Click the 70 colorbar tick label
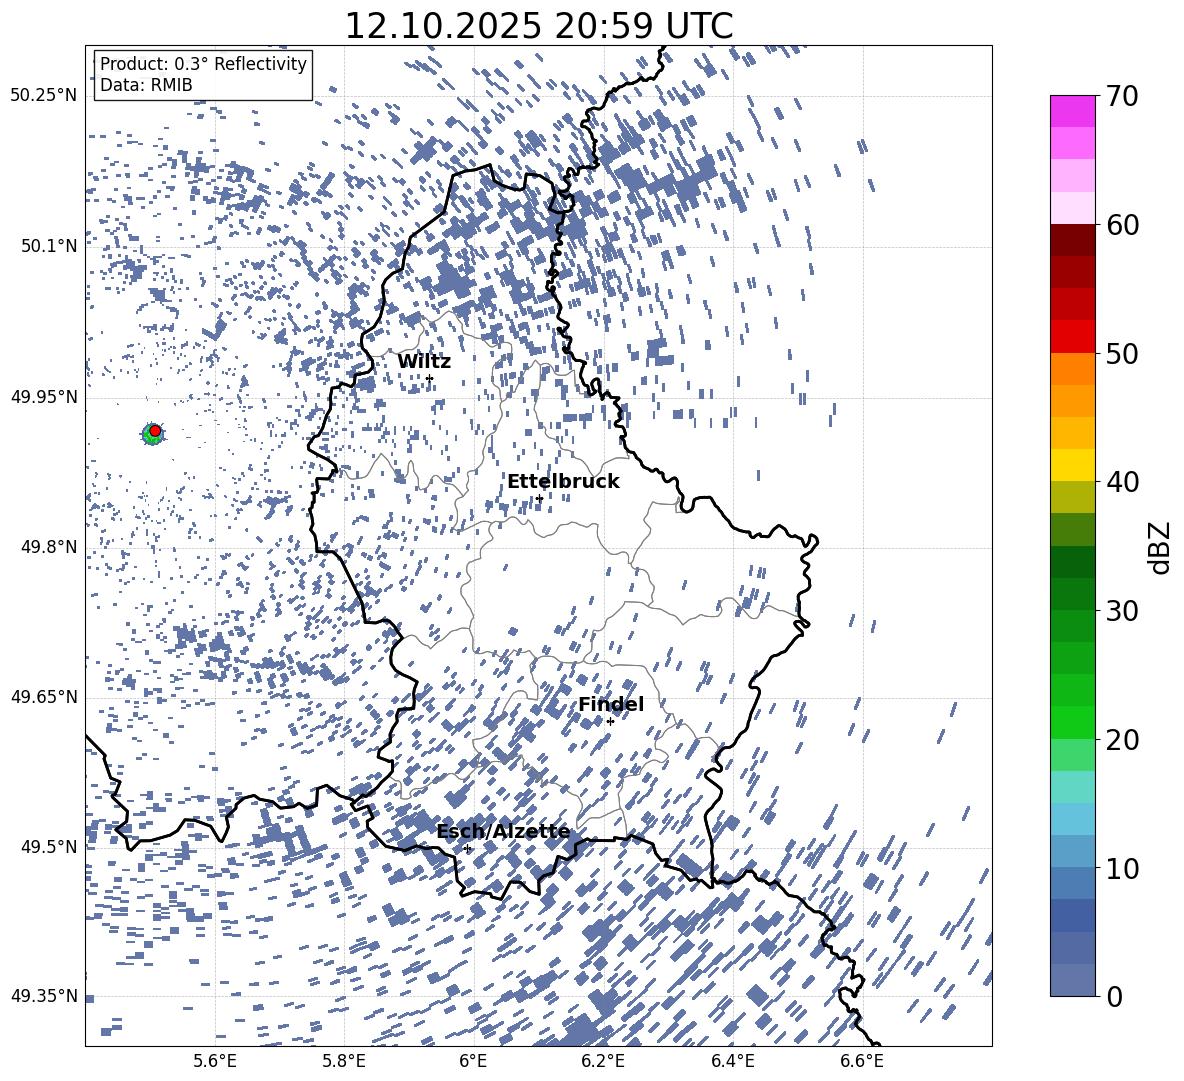Image resolution: width=1184 pixels, height=1081 pixels. coord(1122,96)
